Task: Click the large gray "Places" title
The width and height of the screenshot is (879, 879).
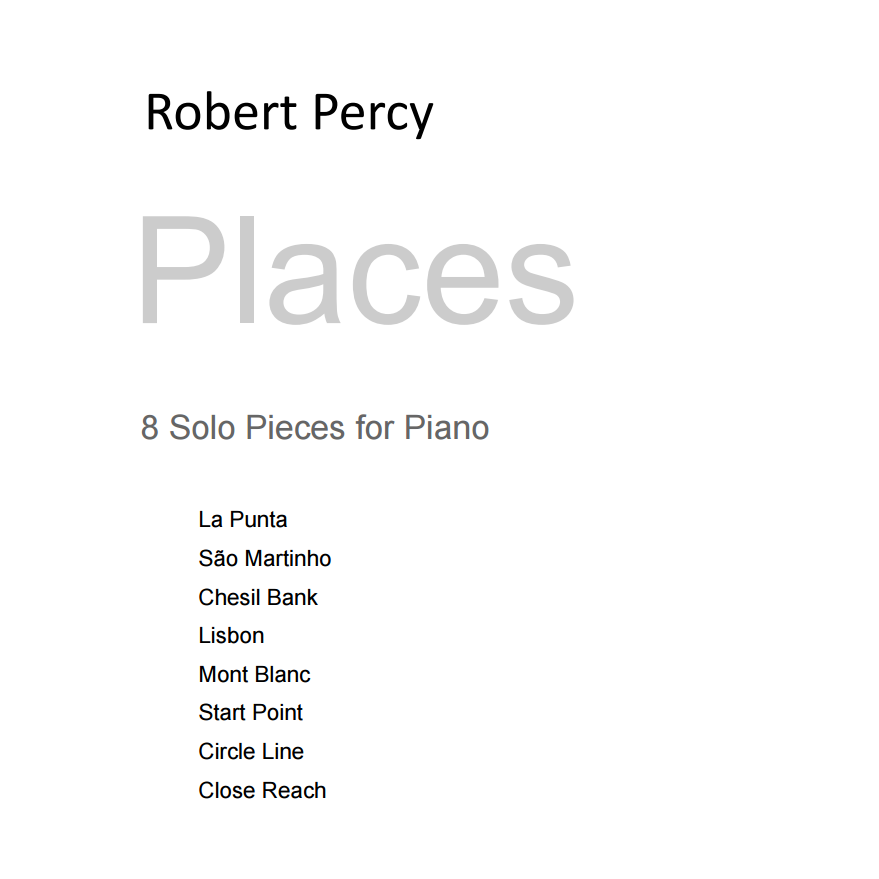Action: pos(355,273)
